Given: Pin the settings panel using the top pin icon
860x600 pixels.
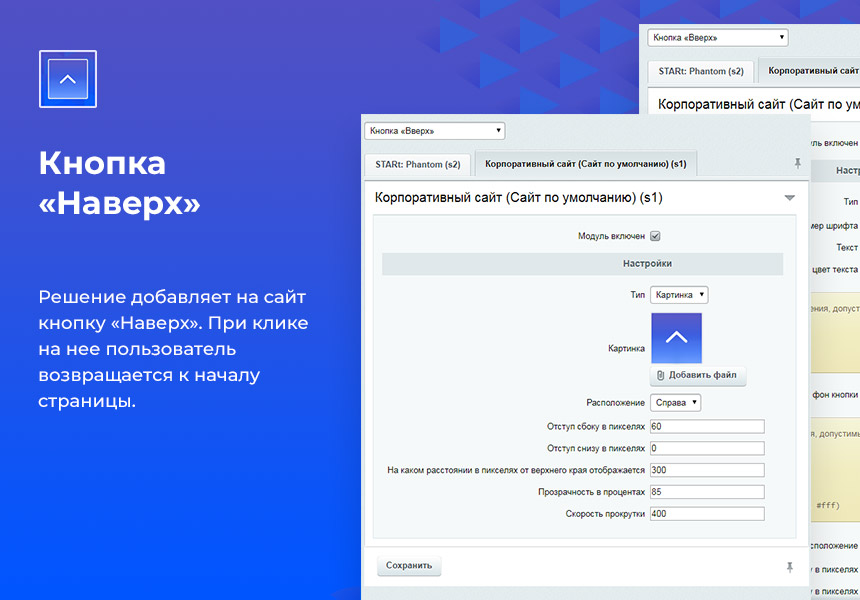Looking at the screenshot, I should click(797, 162).
